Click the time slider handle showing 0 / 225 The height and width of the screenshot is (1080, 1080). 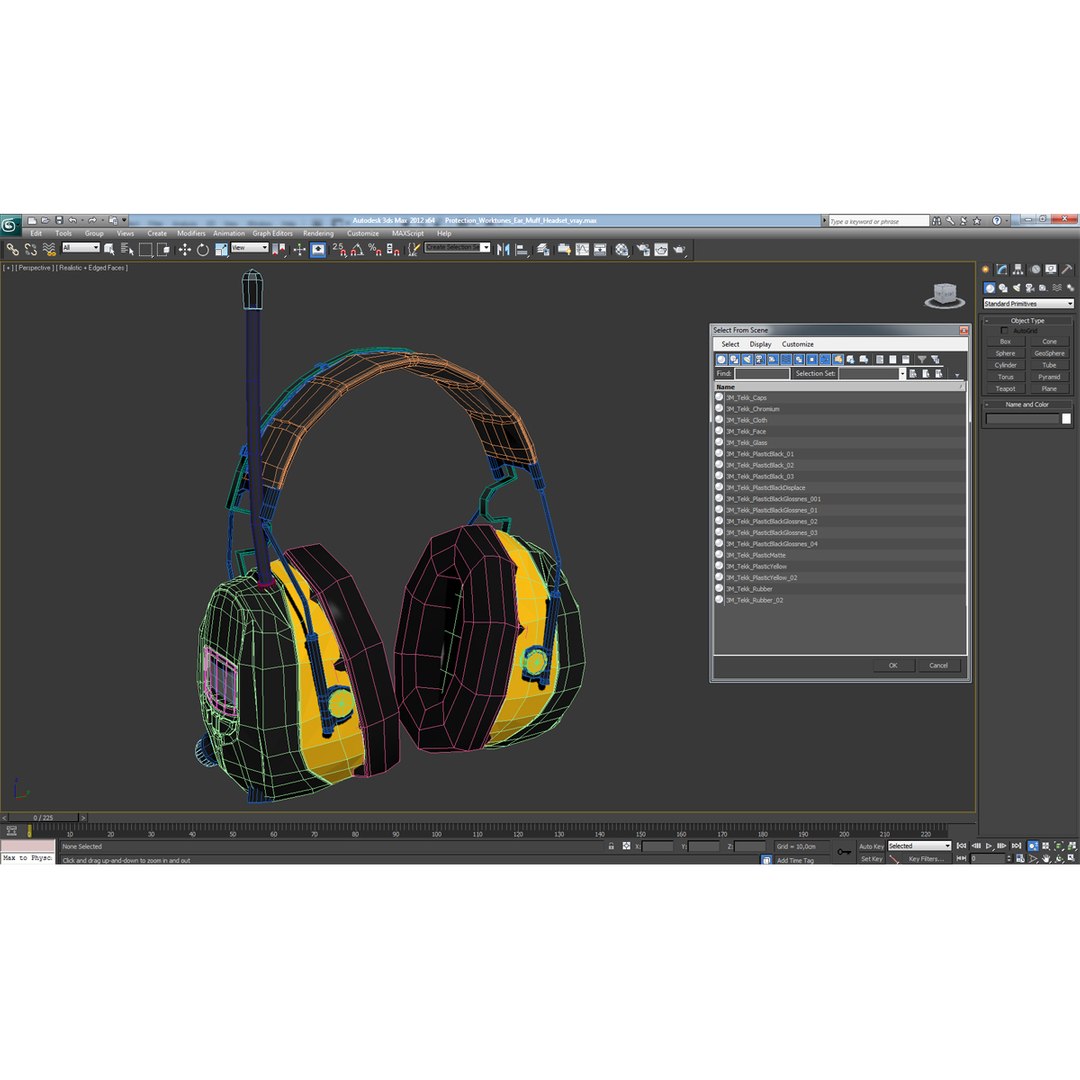[x=43, y=818]
